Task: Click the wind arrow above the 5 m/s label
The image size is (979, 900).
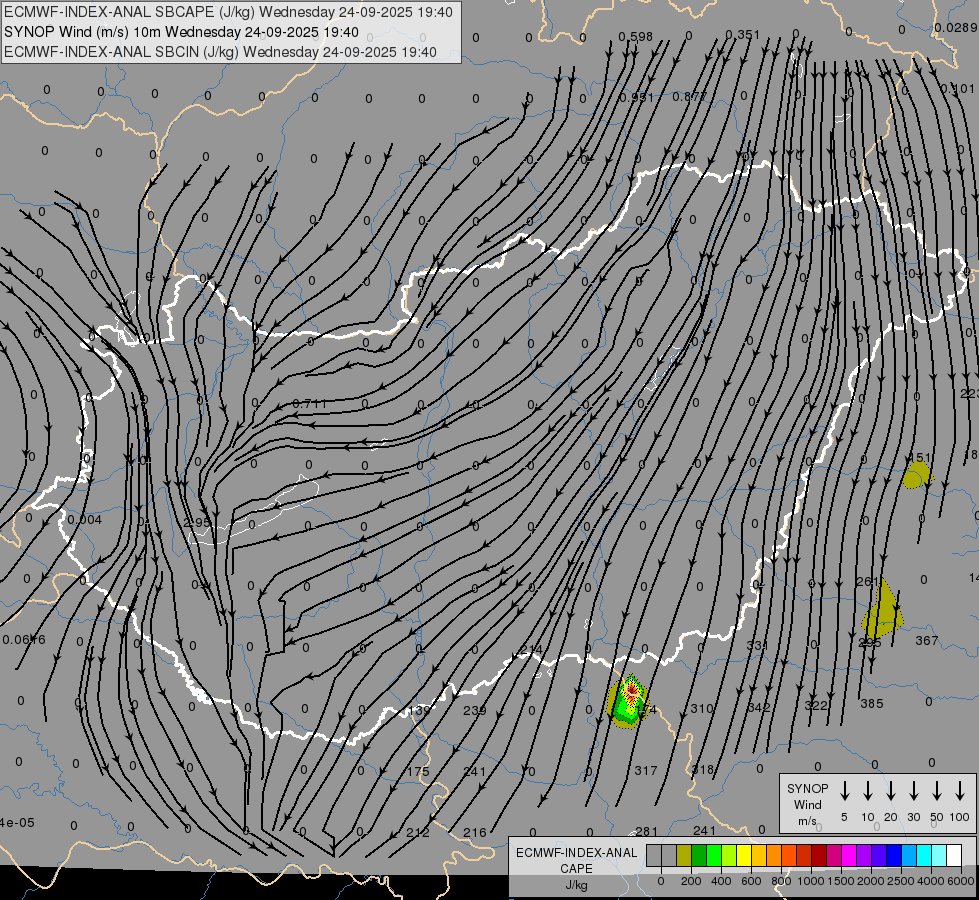Action: [844, 791]
